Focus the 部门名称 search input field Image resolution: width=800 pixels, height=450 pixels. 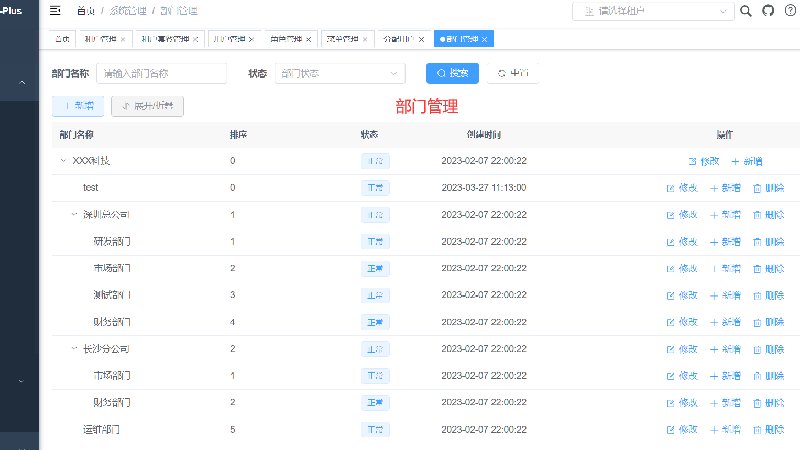(x=161, y=73)
